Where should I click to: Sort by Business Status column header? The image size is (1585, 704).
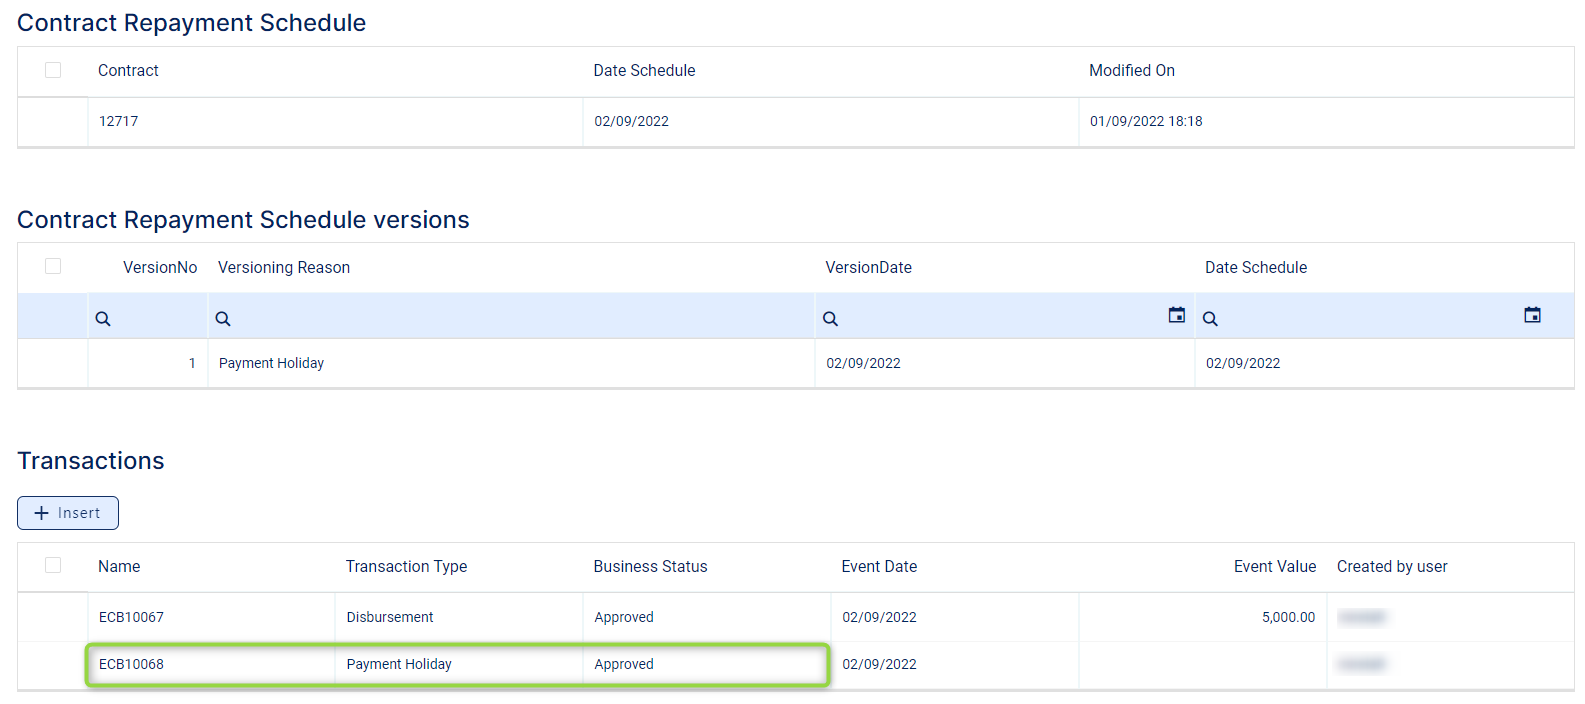650,566
